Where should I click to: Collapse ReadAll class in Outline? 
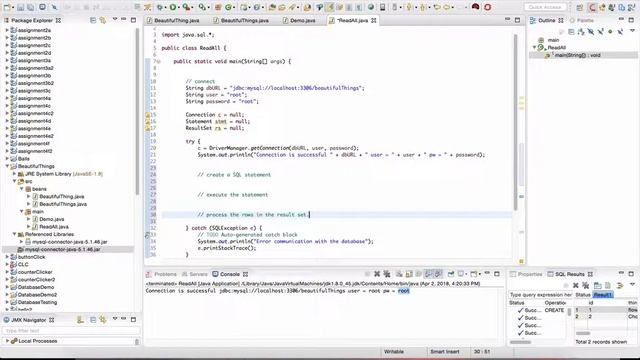click(x=534, y=47)
